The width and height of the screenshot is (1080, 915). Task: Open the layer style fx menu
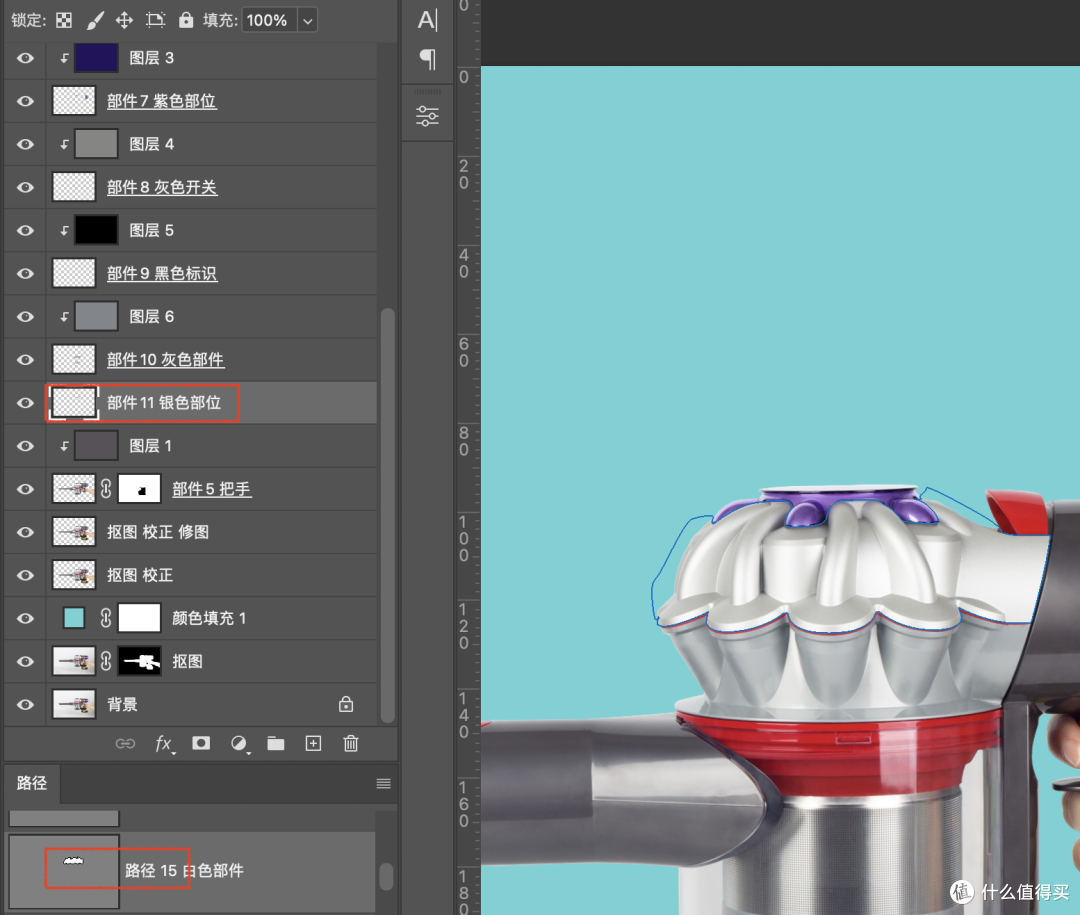click(164, 743)
